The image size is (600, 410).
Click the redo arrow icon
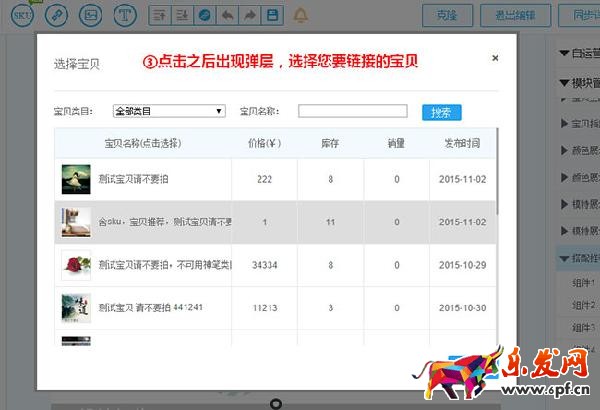249,16
